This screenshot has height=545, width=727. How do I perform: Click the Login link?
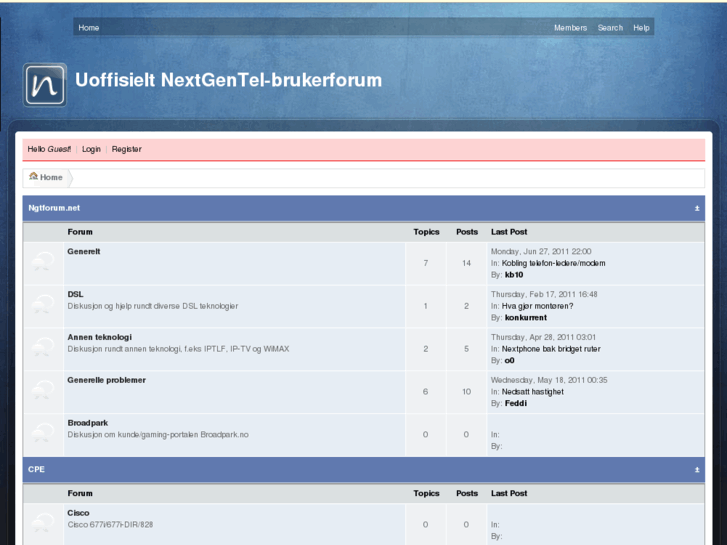tap(91, 149)
